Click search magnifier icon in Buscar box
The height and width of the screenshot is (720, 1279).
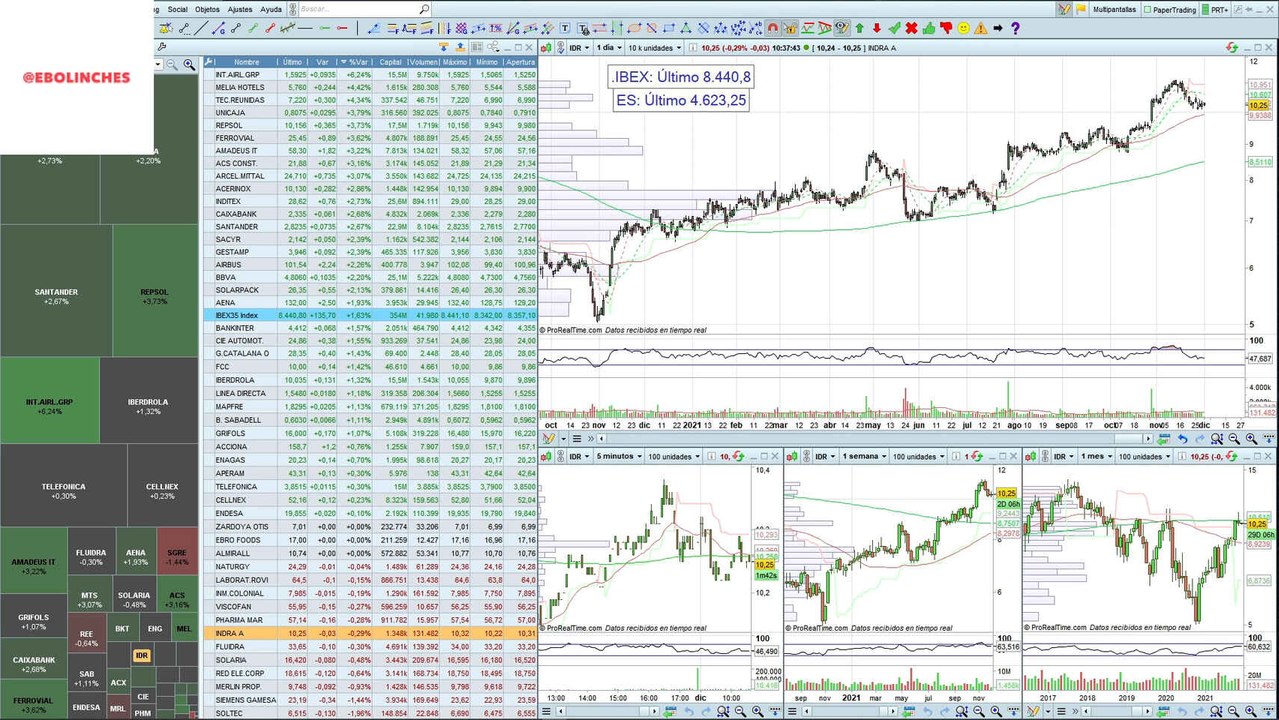tap(424, 9)
